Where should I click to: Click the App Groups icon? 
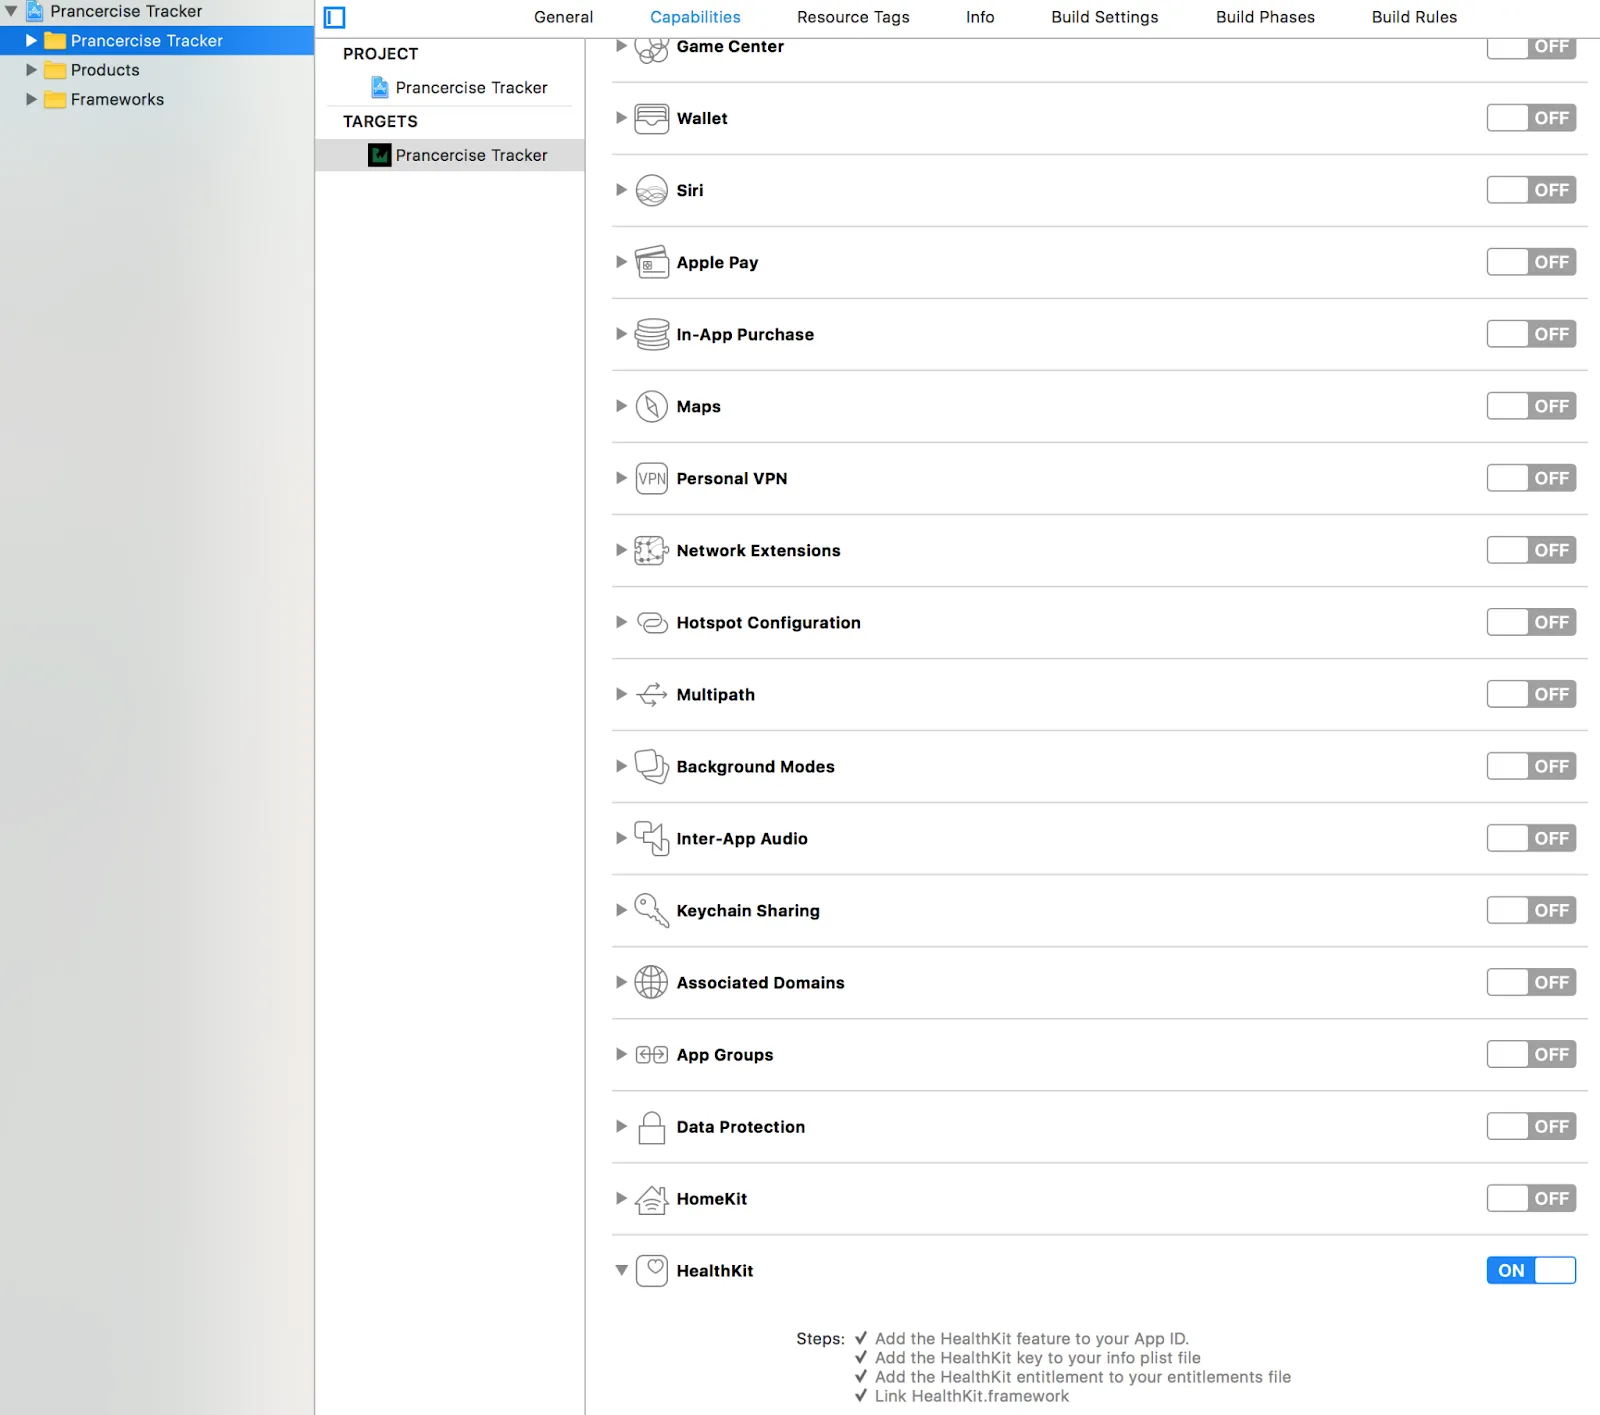point(652,1054)
